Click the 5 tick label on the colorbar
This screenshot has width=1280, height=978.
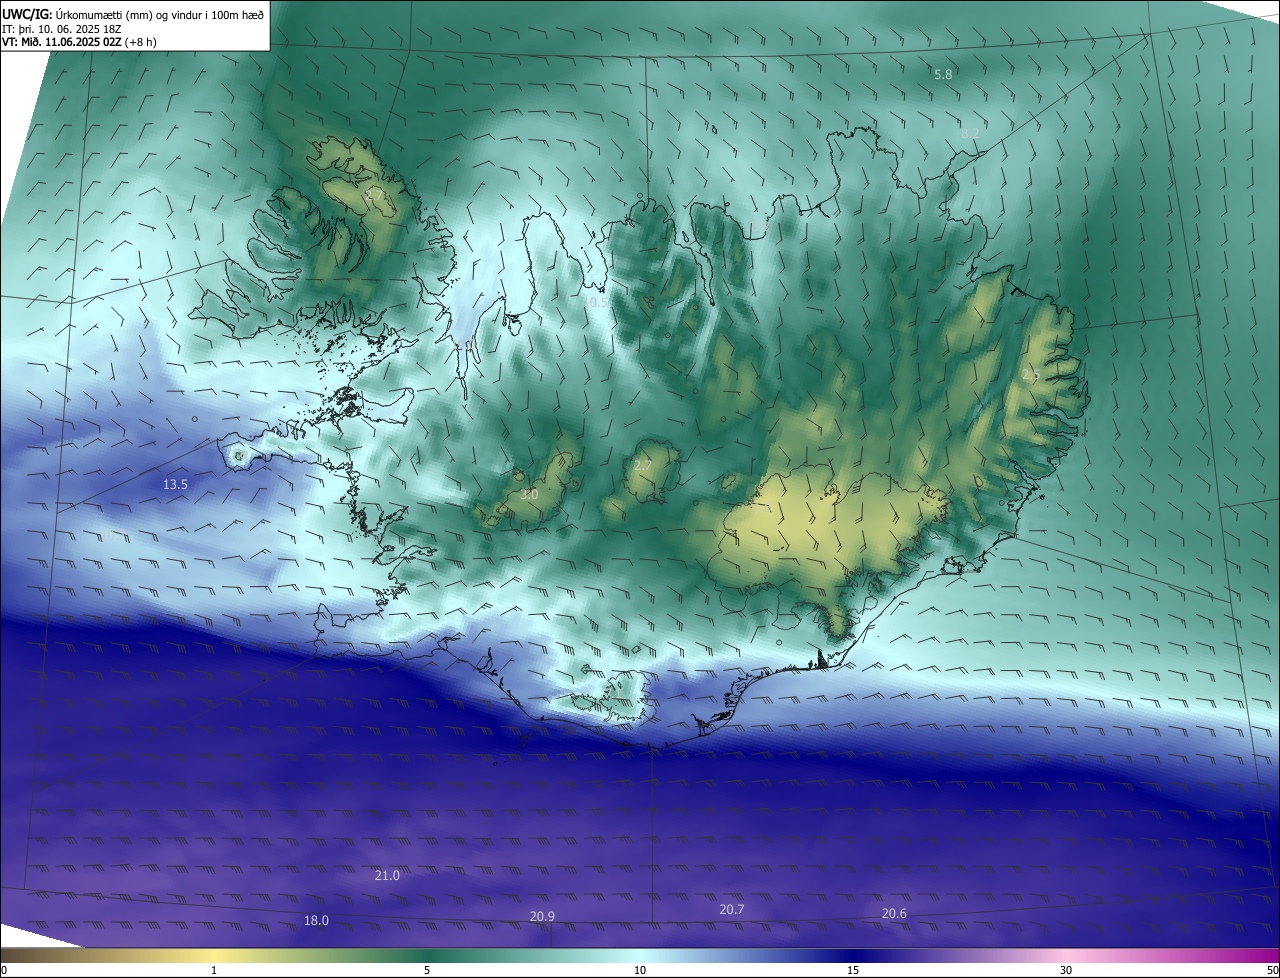(x=427, y=970)
